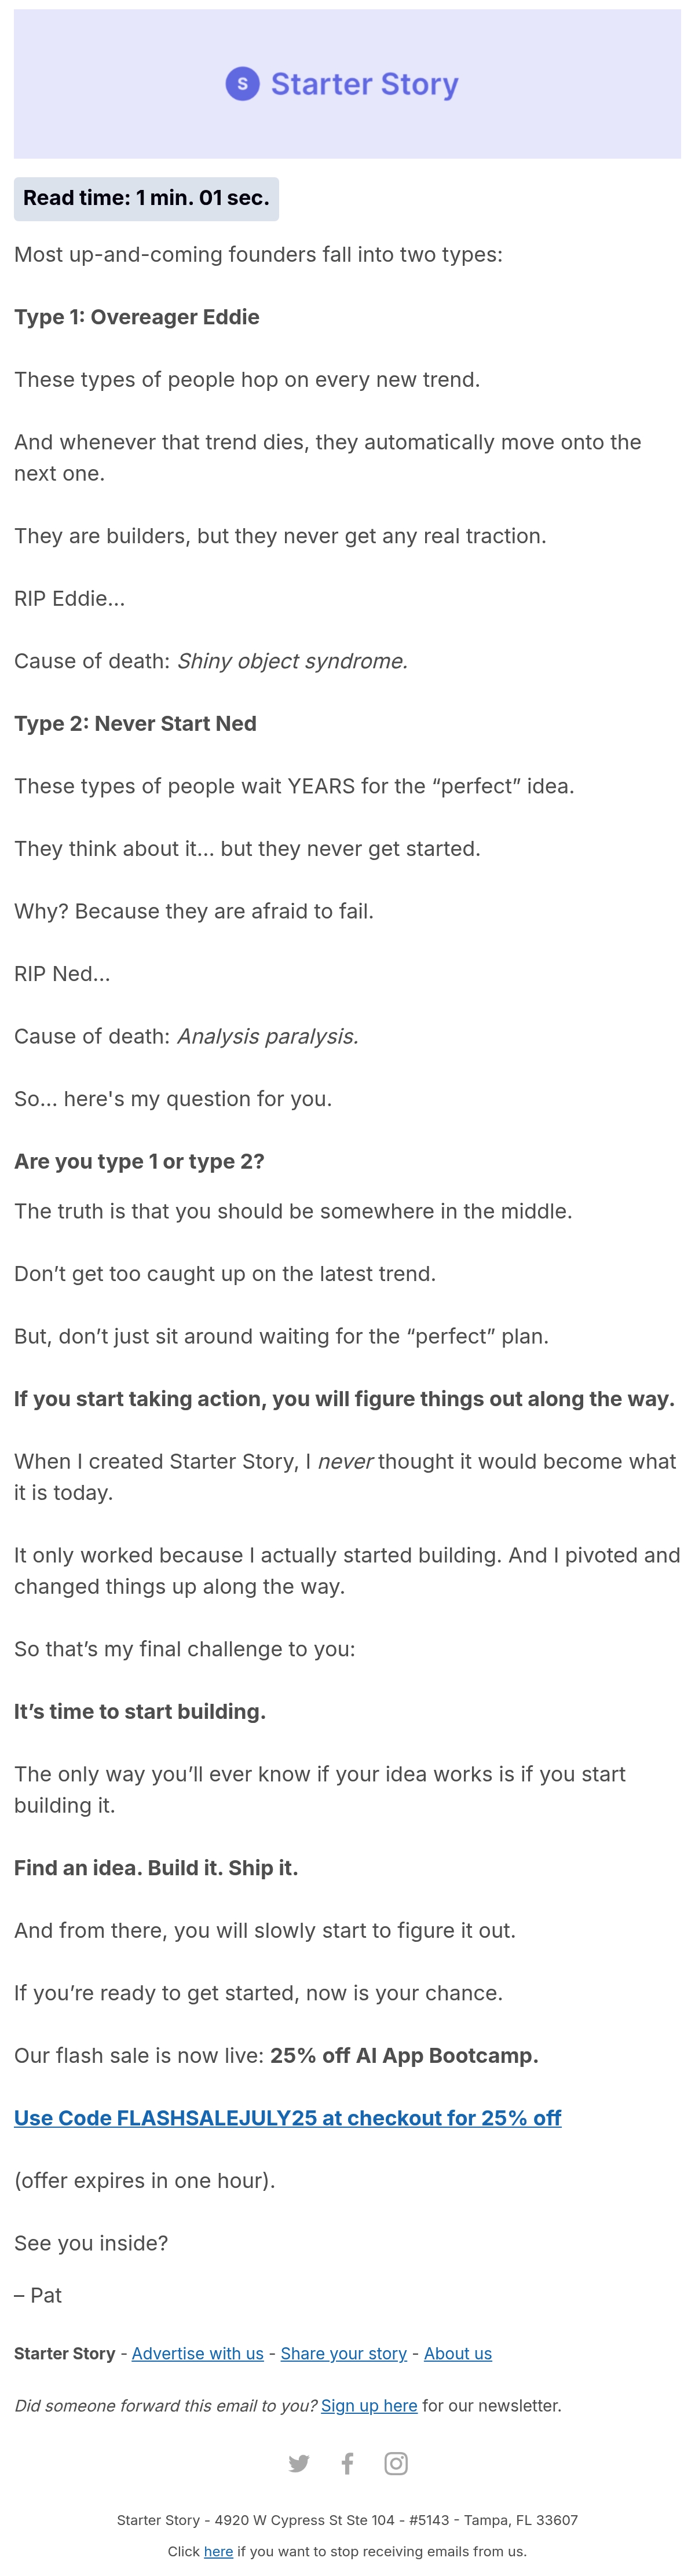Click the 'Type 1: Overeager Eddie' heading

tap(137, 317)
